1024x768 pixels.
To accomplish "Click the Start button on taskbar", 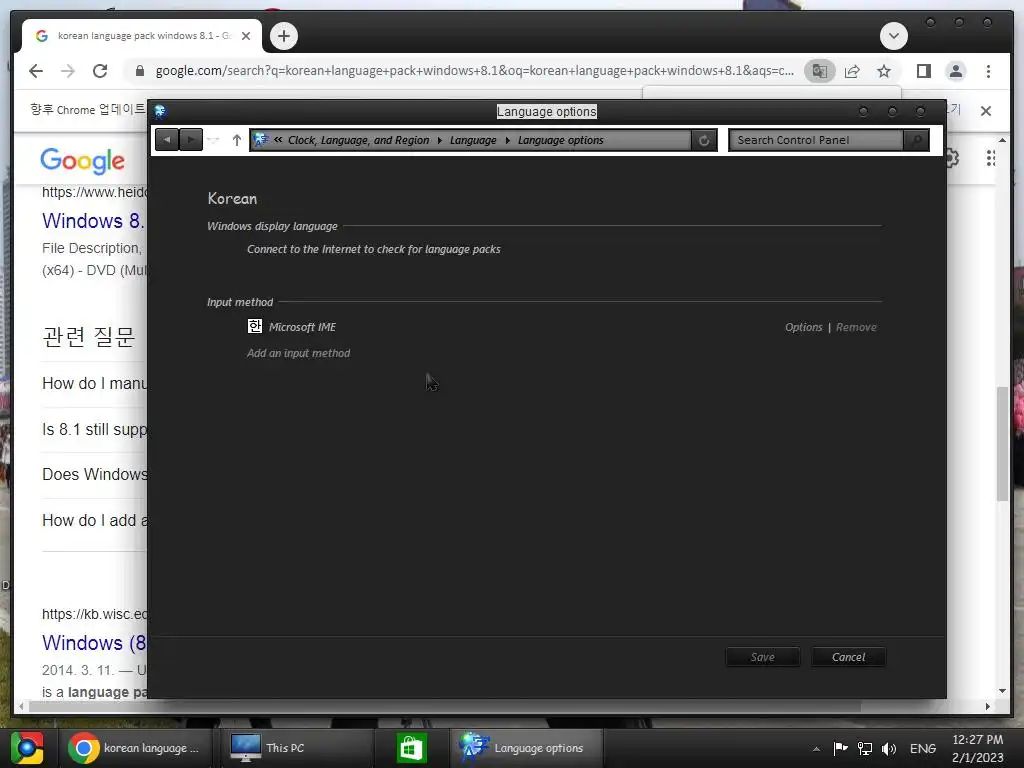I will pos(27,748).
